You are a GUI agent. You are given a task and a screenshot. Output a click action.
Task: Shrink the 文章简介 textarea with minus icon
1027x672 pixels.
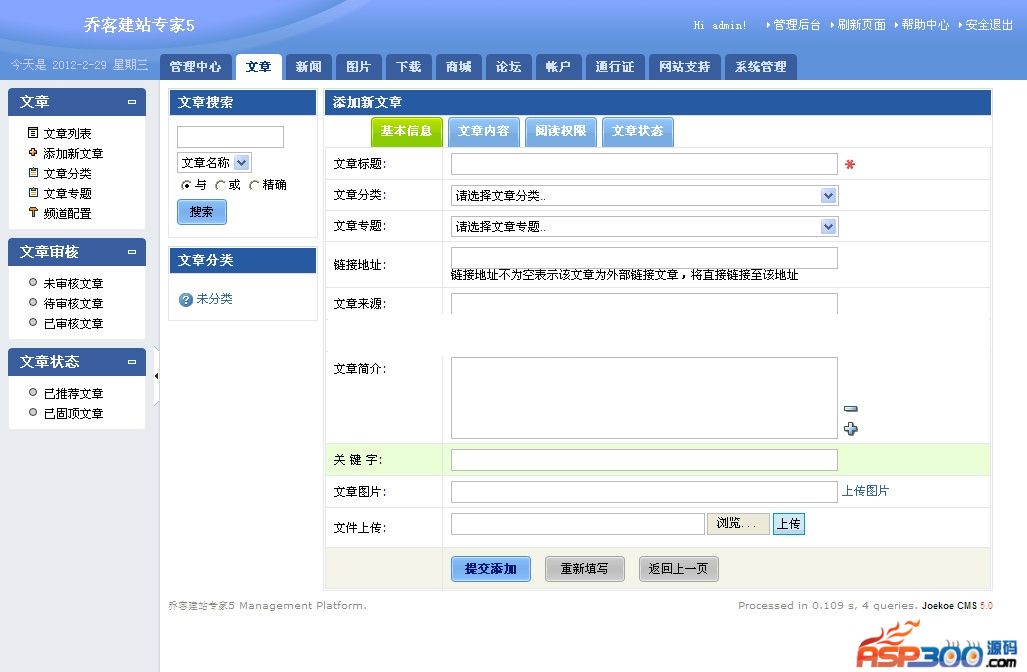point(850,408)
